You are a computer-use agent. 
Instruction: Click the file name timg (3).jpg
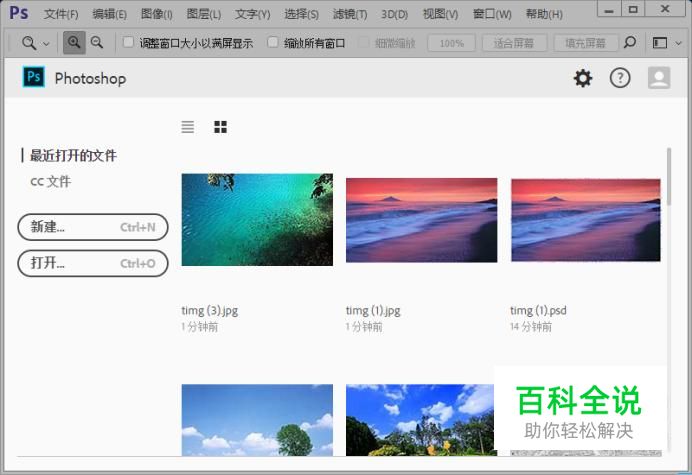point(210,311)
